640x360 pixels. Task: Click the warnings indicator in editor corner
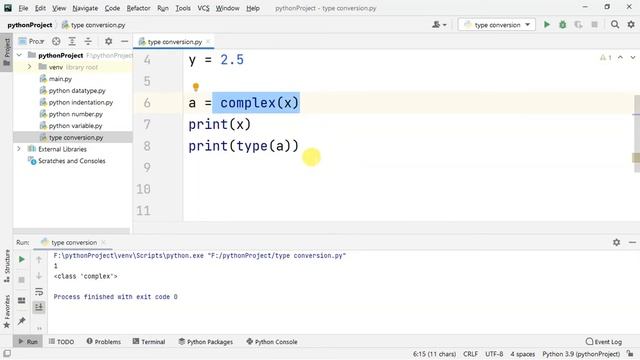tap(606, 58)
